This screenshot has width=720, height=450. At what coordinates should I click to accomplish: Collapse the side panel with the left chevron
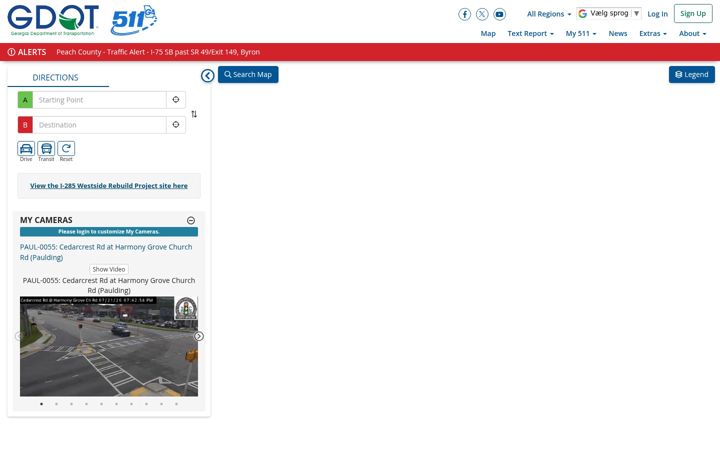(208, 76)
